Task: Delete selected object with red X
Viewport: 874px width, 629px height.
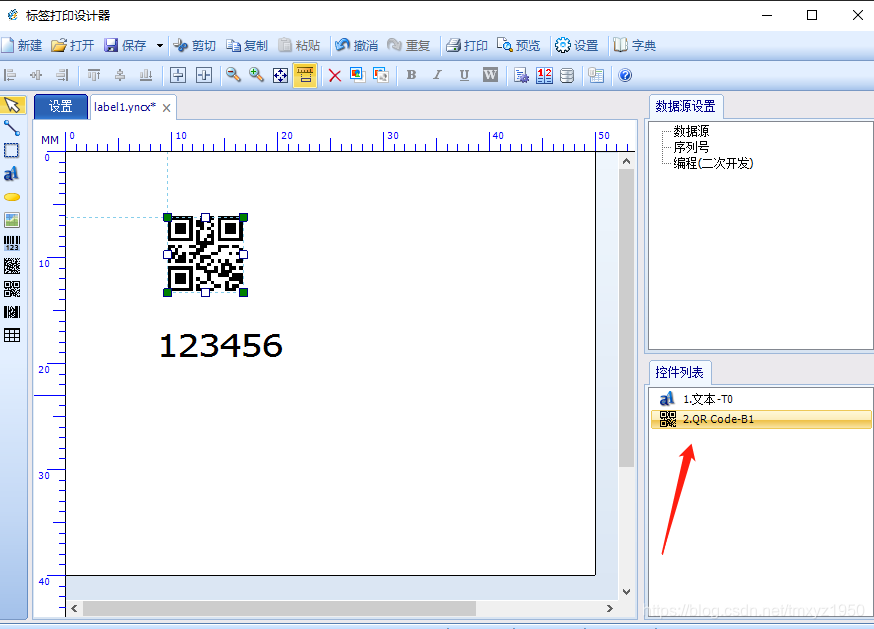Action: (x=334, y=75)
